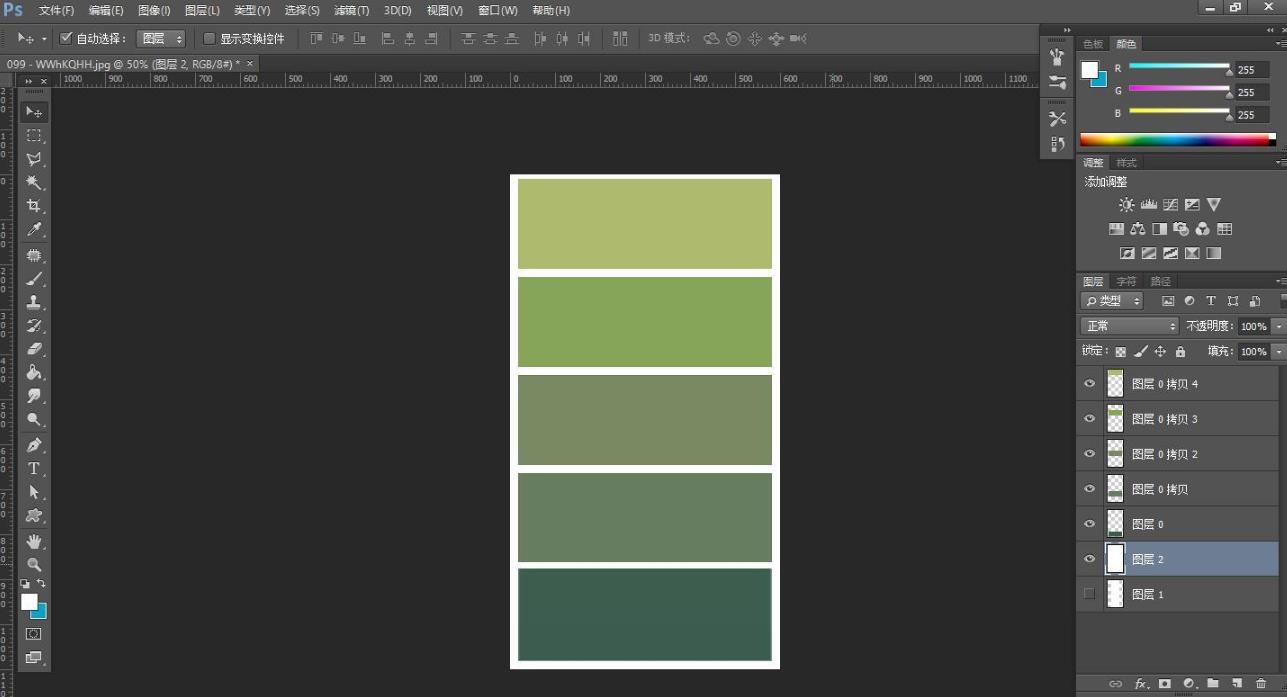Uncheck the 自动选择 checkbox
Image resolution: width=1287 pixels, height=697 pixels.
click(66, 39)
